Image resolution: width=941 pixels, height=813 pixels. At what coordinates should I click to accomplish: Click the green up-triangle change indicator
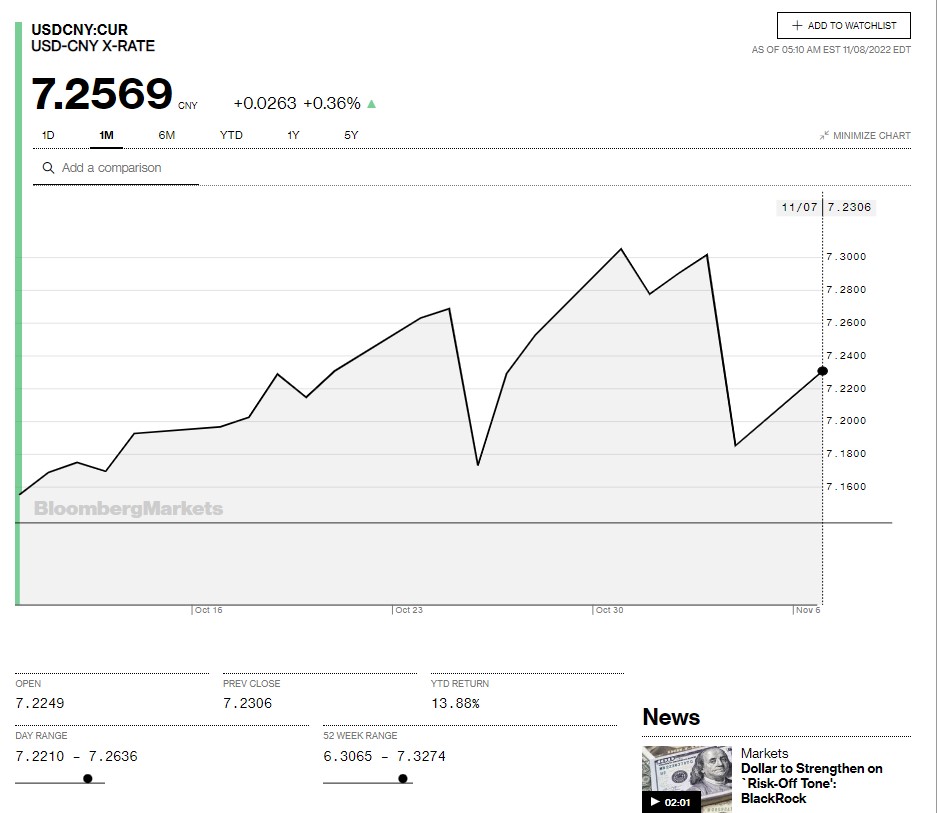tap(372, 103)
